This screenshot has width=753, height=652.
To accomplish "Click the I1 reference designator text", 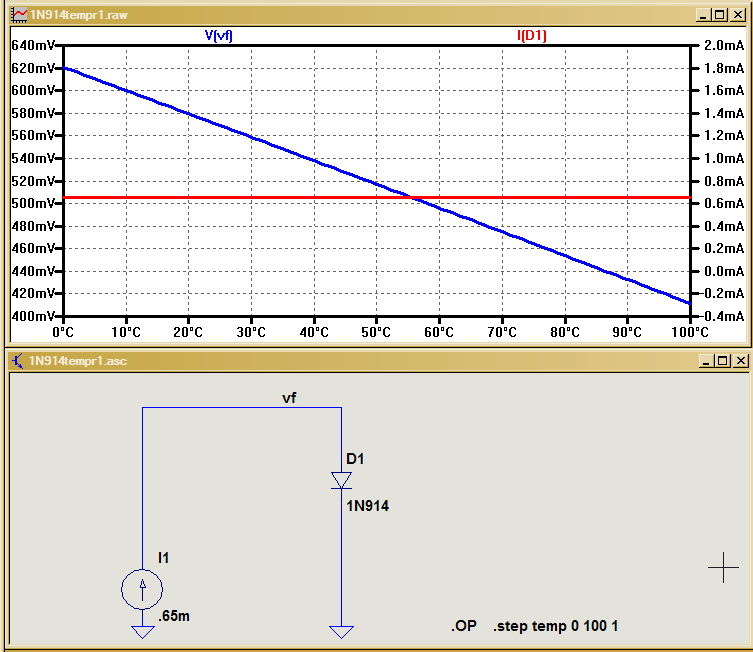I will point(163,558).
